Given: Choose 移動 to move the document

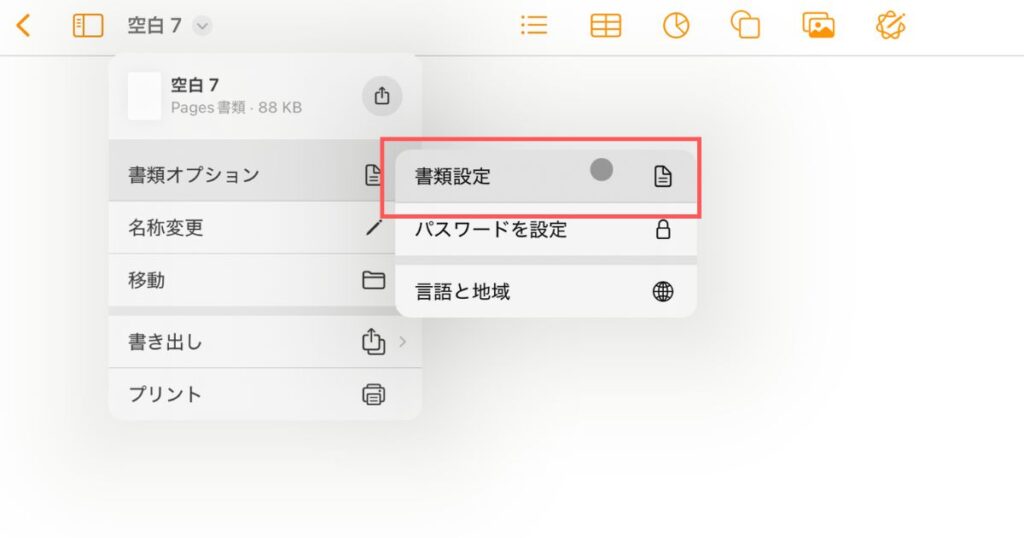Looking at the screenshot, I should [251, 280].
